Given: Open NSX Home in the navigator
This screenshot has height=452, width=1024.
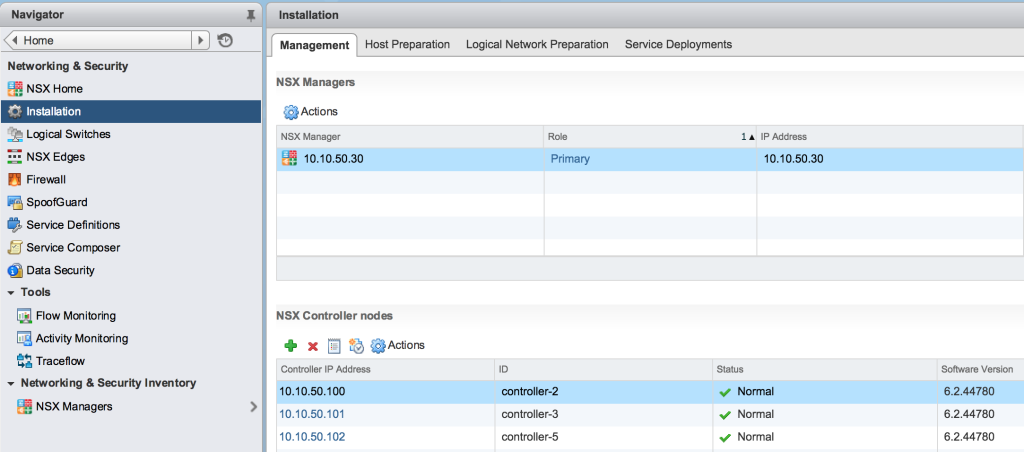Looking at the screenshot, I should [x=54, y=89].
